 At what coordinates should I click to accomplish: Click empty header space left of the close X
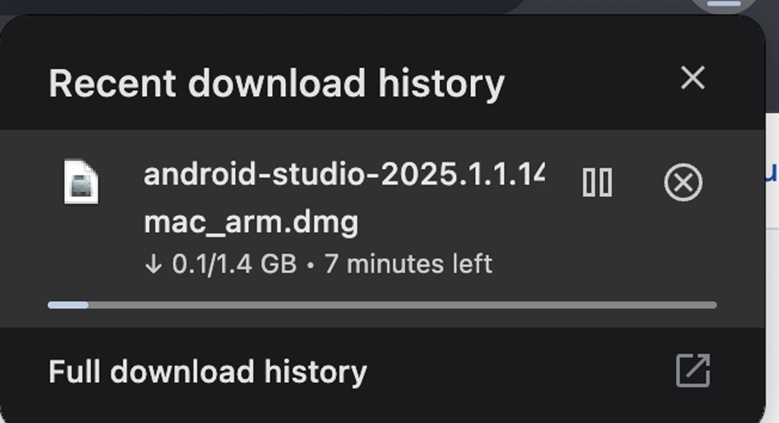coord(590,80)
